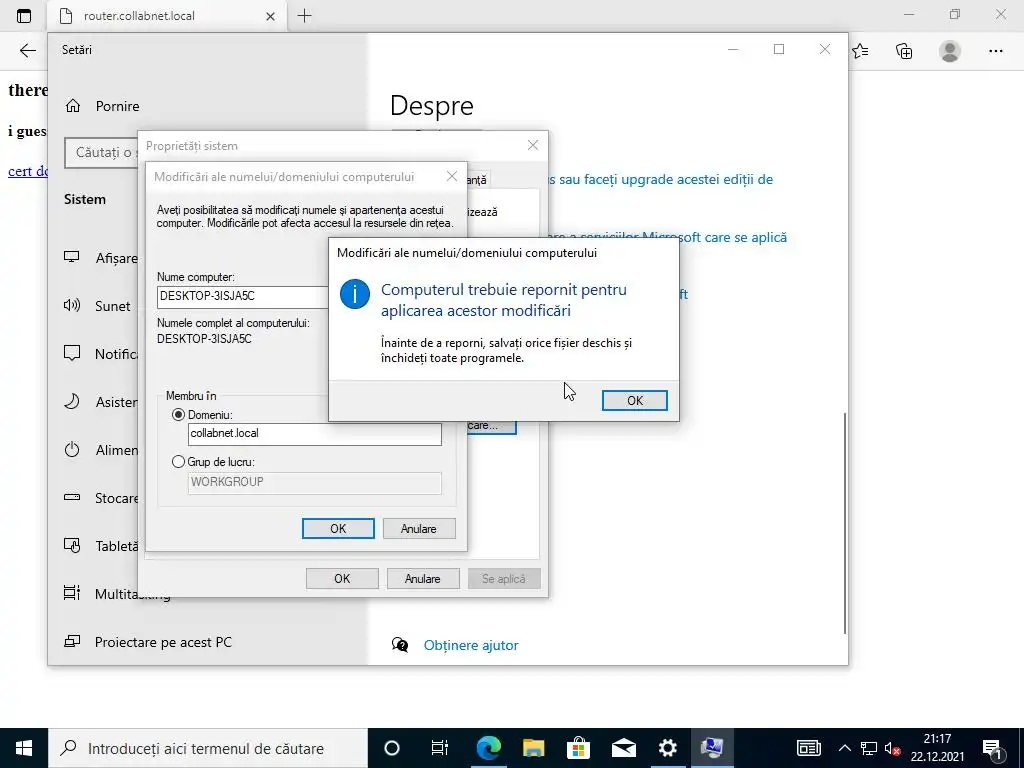Open the power settings icon
The image size is (1024, 768).
(x=72, y=449)
